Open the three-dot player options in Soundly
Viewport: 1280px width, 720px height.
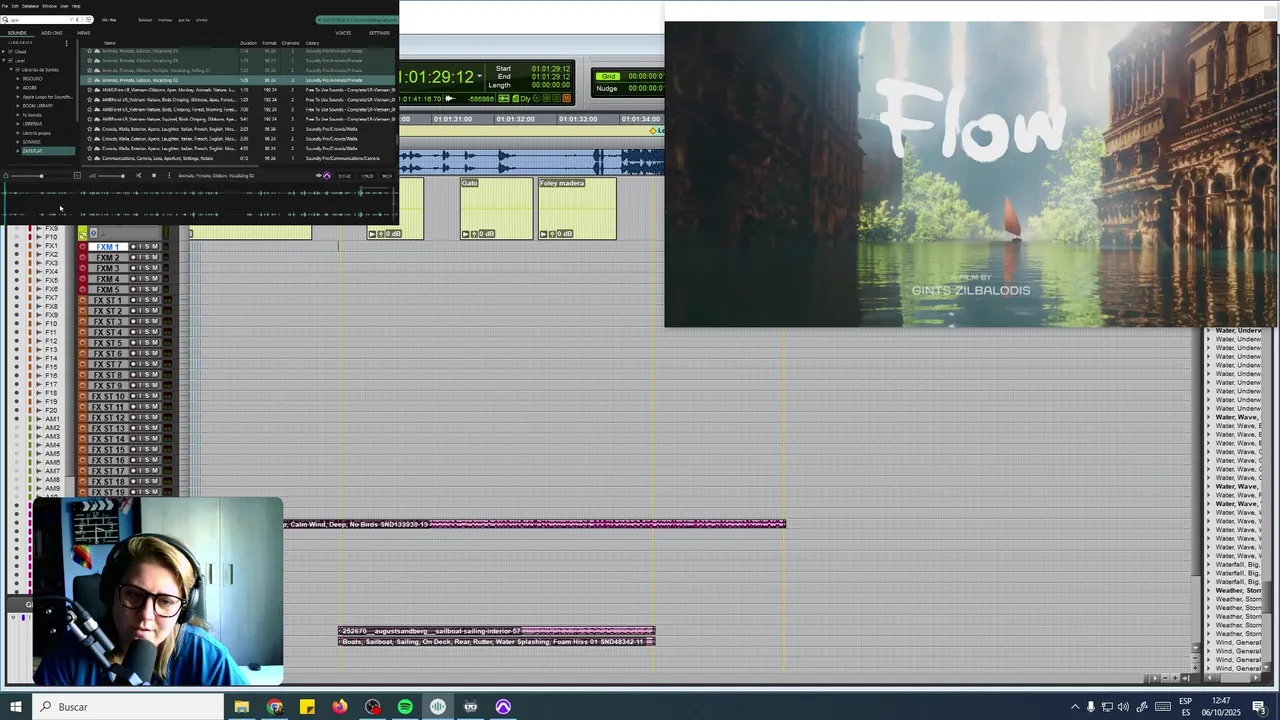click(x=169, y=176)
